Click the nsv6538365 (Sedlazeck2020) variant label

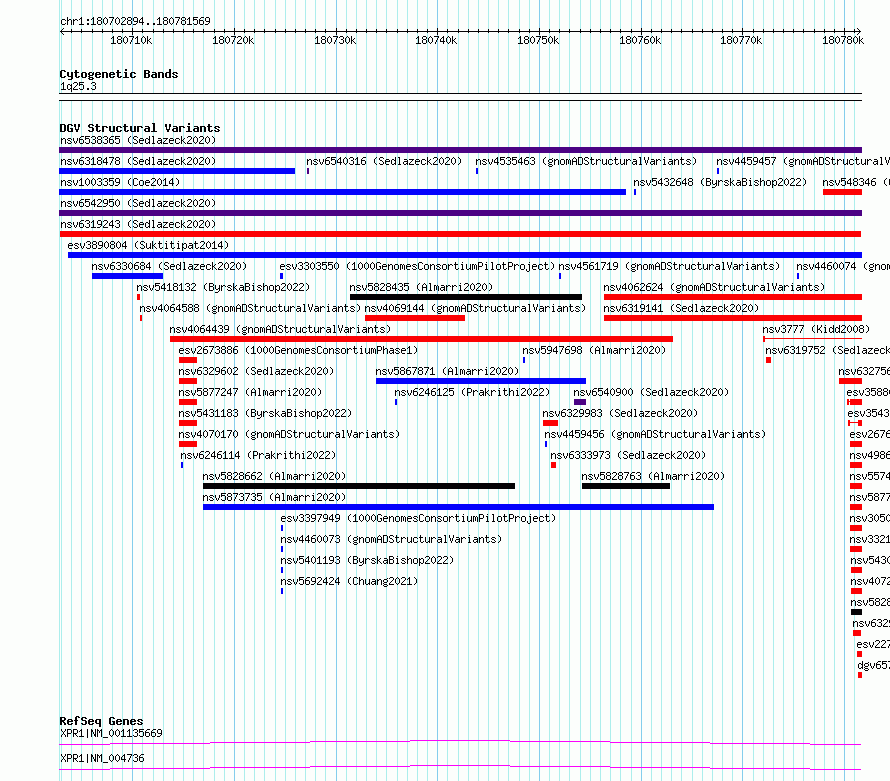[x=138, y=140]
